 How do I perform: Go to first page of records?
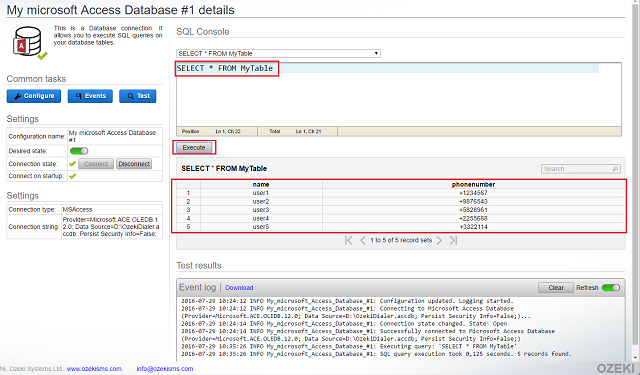pyautogui.click(x=349, y=240)
